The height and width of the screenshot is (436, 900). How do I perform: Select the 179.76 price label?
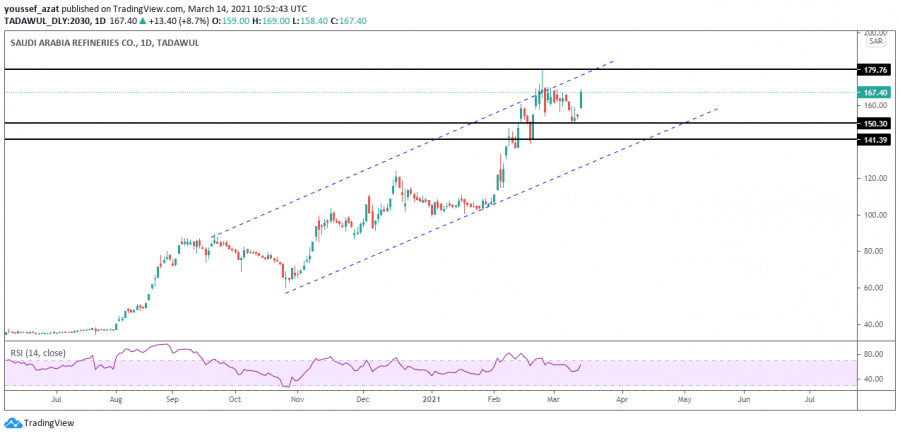click(x=874, y=70)
